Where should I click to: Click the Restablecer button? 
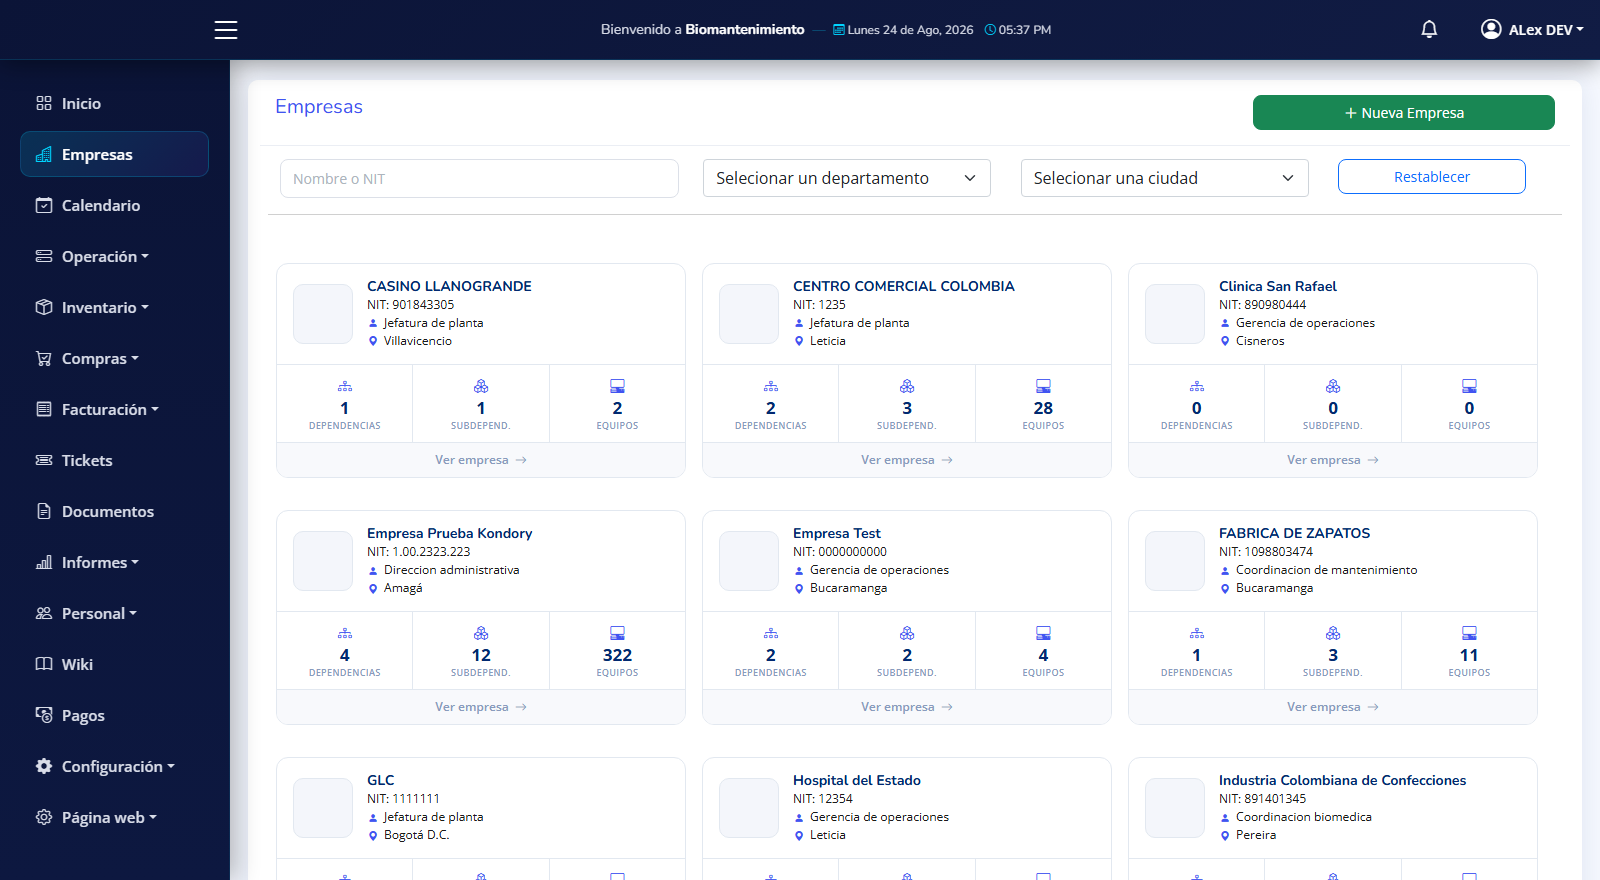[x=1432, y=177]
